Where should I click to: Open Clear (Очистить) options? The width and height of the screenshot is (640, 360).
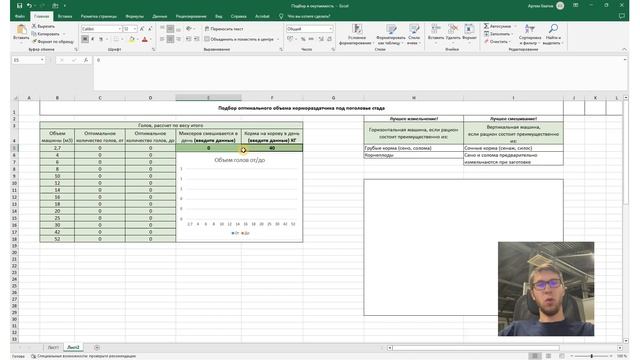coord(496,42)
